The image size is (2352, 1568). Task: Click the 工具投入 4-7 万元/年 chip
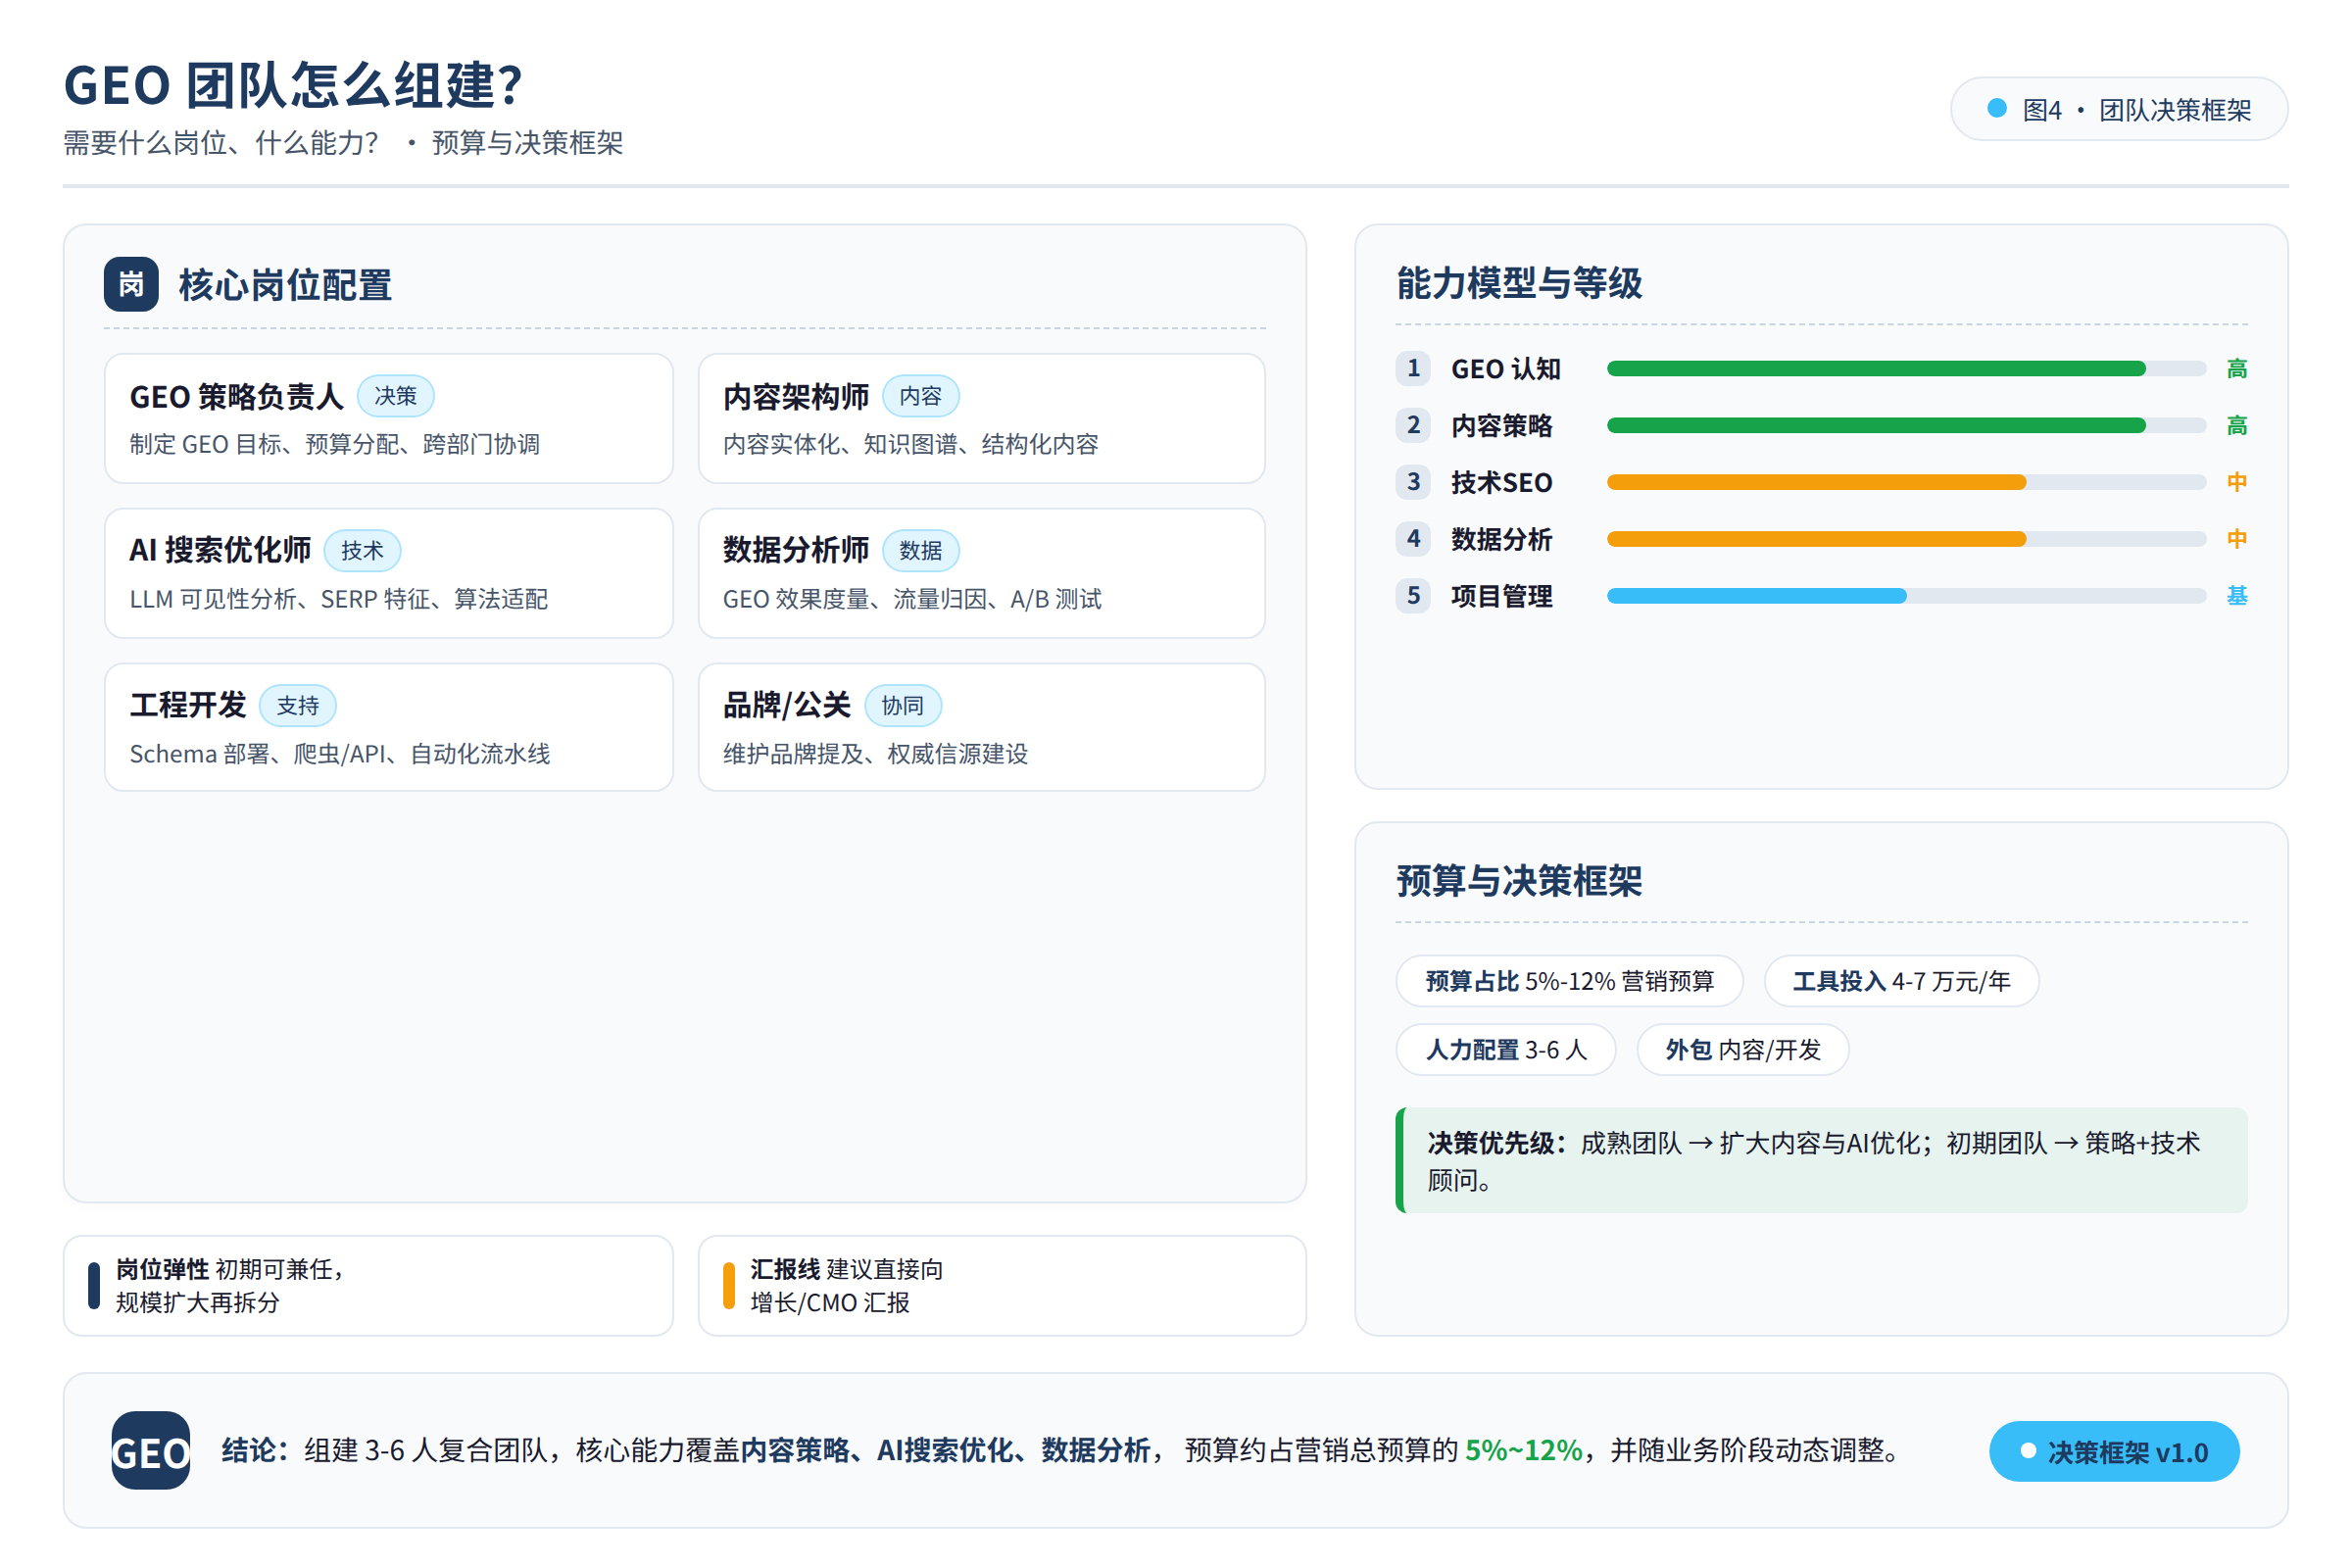(x=1901, y=981)
